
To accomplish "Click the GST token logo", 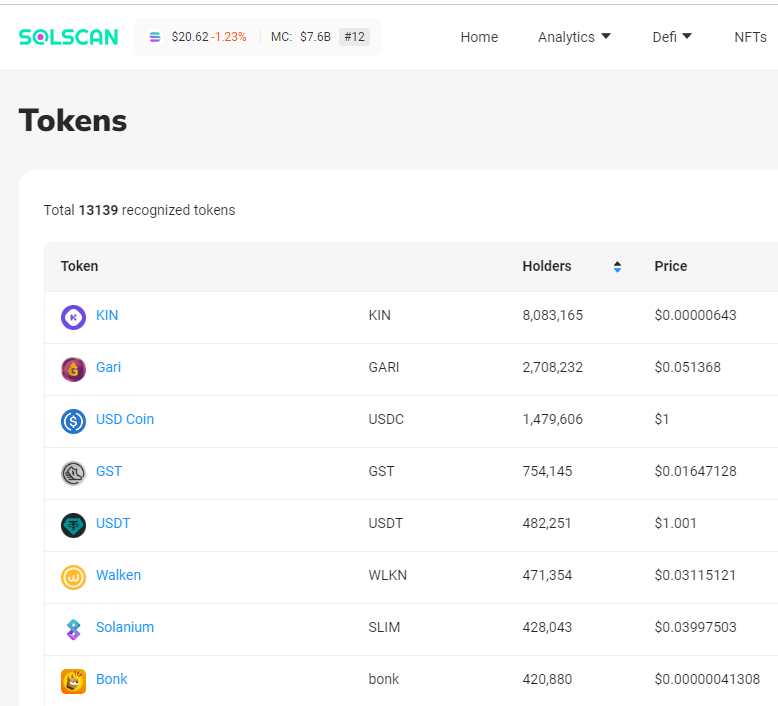I will (x=73, y=473).
